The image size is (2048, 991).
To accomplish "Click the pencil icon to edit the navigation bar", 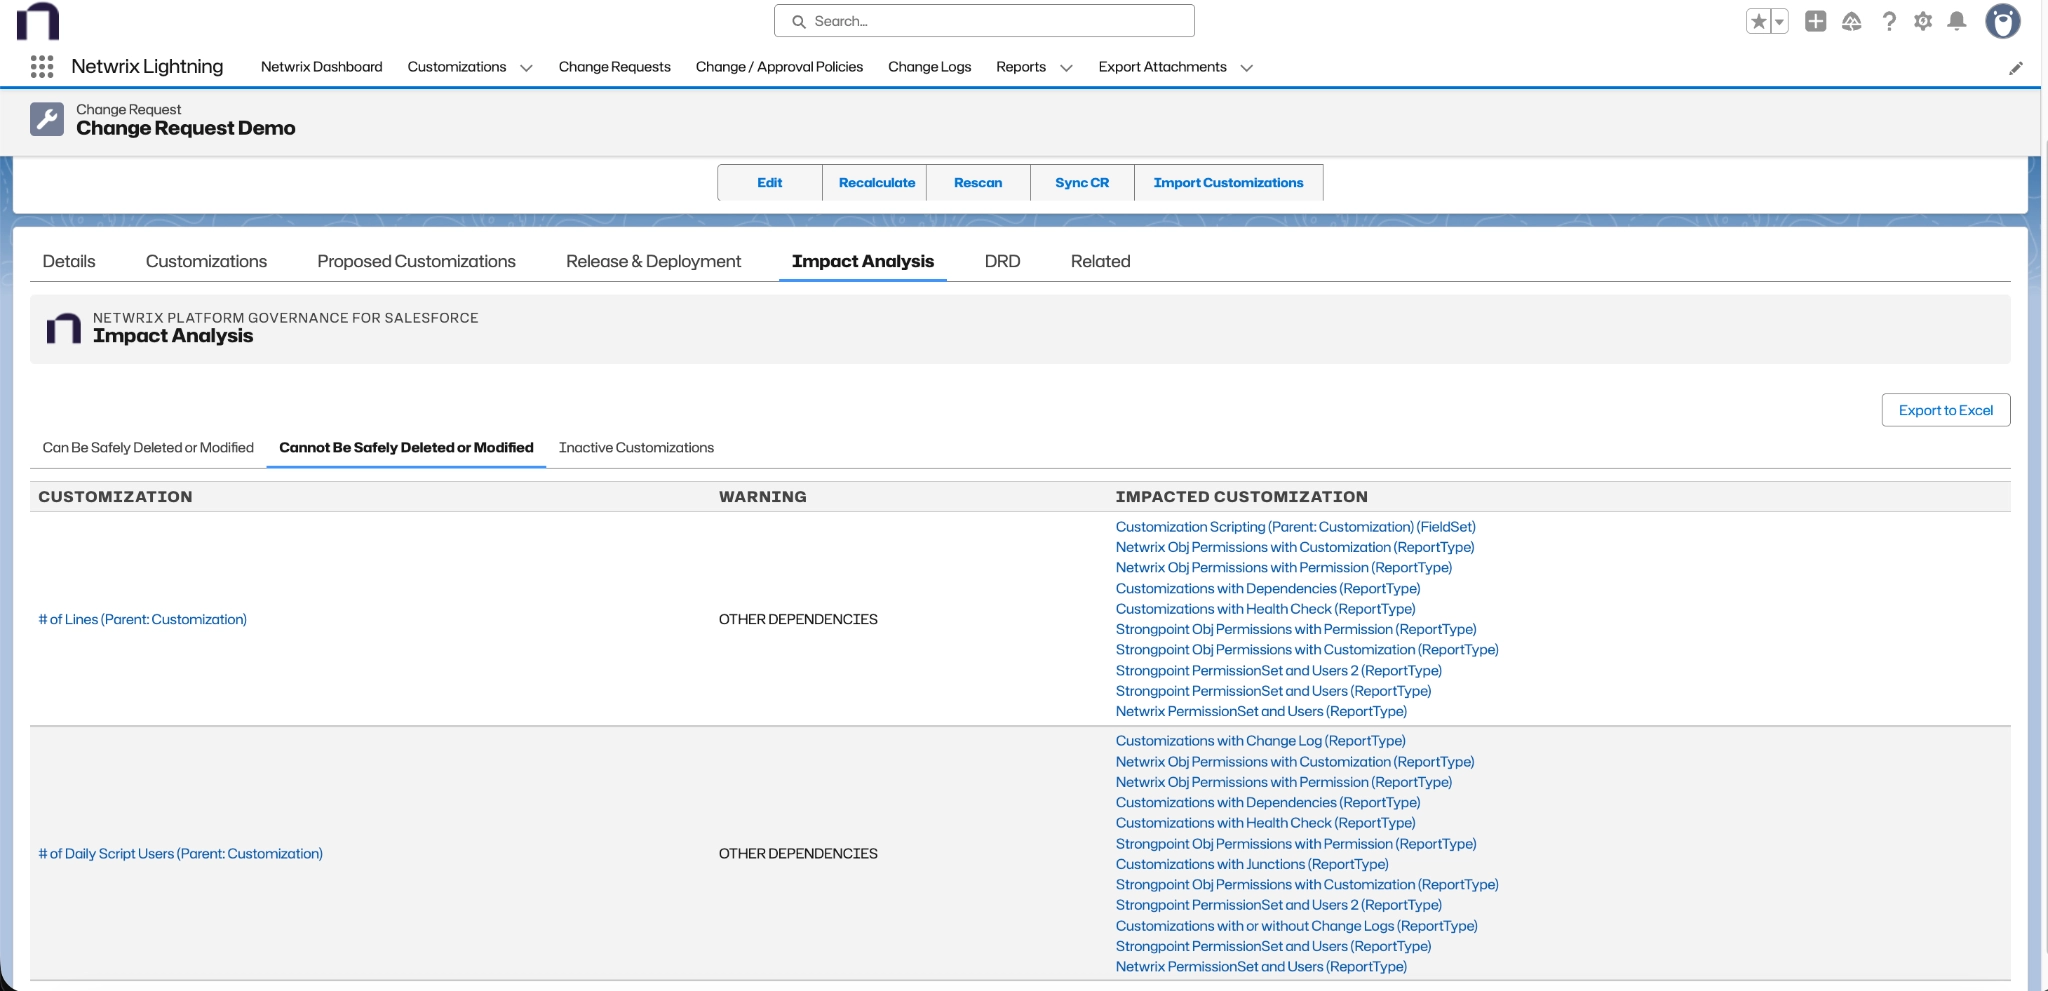I will pos(2018,67).
